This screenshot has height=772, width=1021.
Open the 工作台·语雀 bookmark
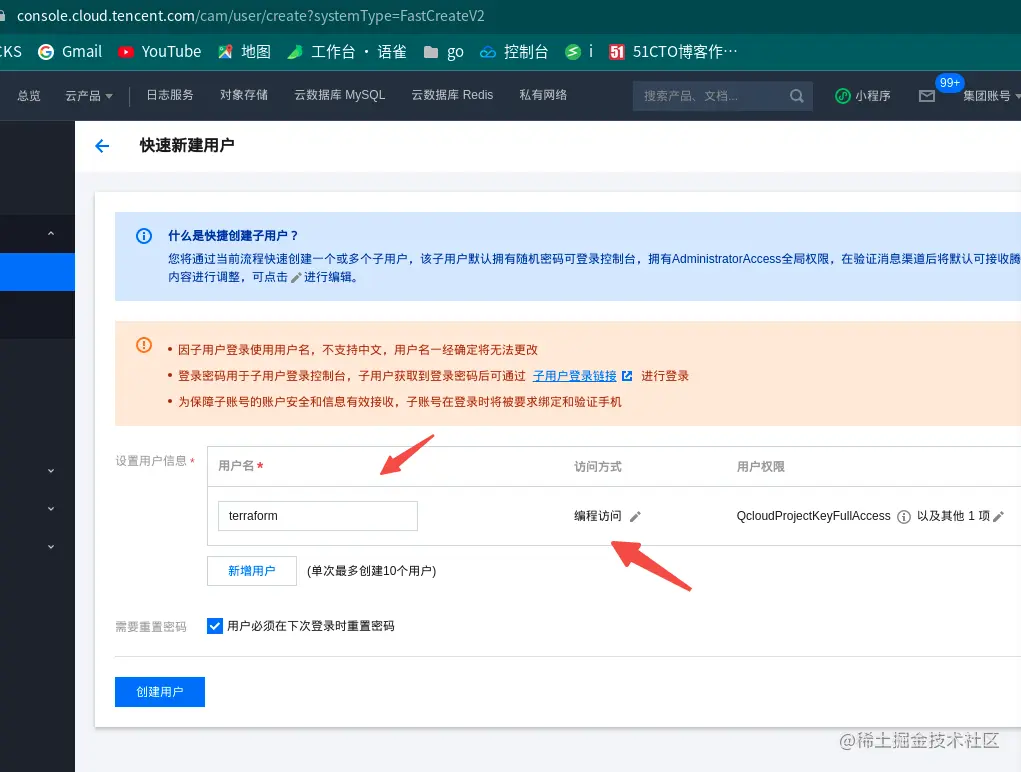tap(347, 51)
